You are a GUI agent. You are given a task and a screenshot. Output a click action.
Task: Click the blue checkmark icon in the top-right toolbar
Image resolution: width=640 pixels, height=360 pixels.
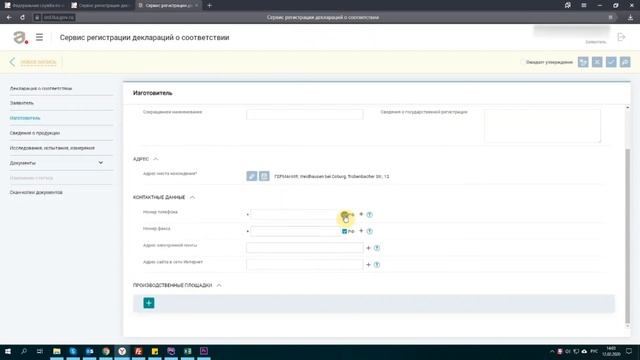click(611, 62)
